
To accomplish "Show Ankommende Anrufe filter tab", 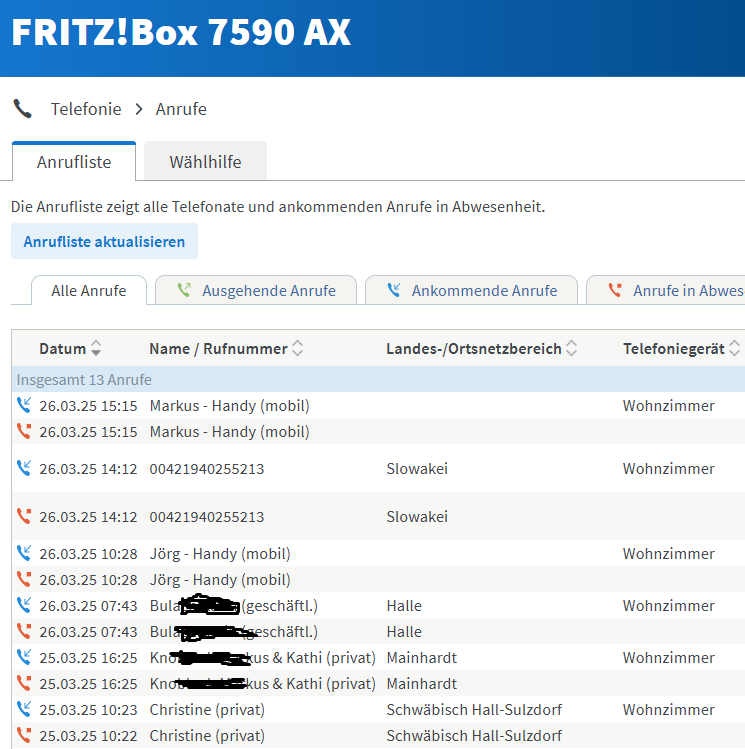I will coord(471,290).
